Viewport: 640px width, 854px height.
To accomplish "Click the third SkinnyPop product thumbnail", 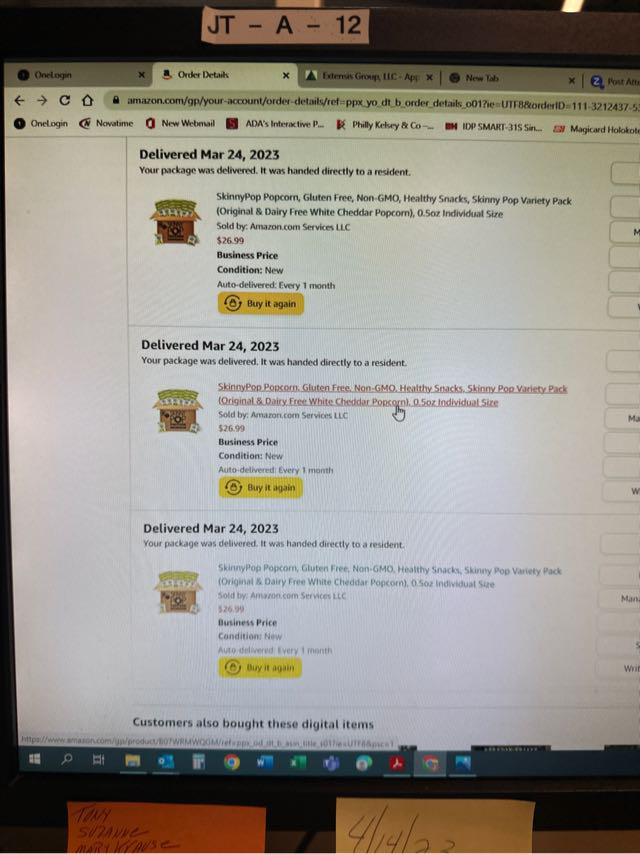I will click(178, 592).
